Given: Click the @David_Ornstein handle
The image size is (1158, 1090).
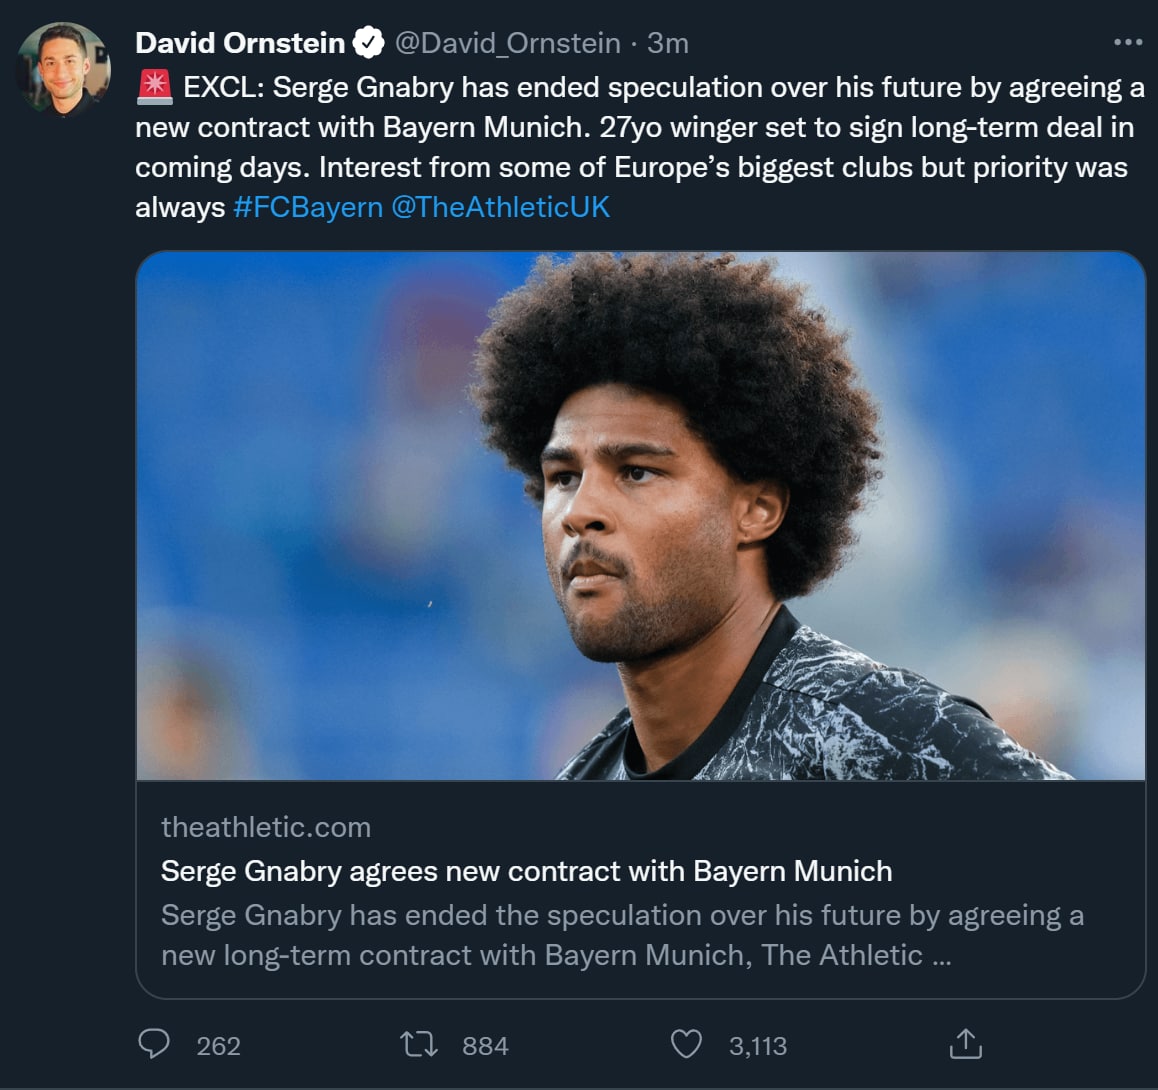Looking at the screenshot, I should (x=507, y=43).
